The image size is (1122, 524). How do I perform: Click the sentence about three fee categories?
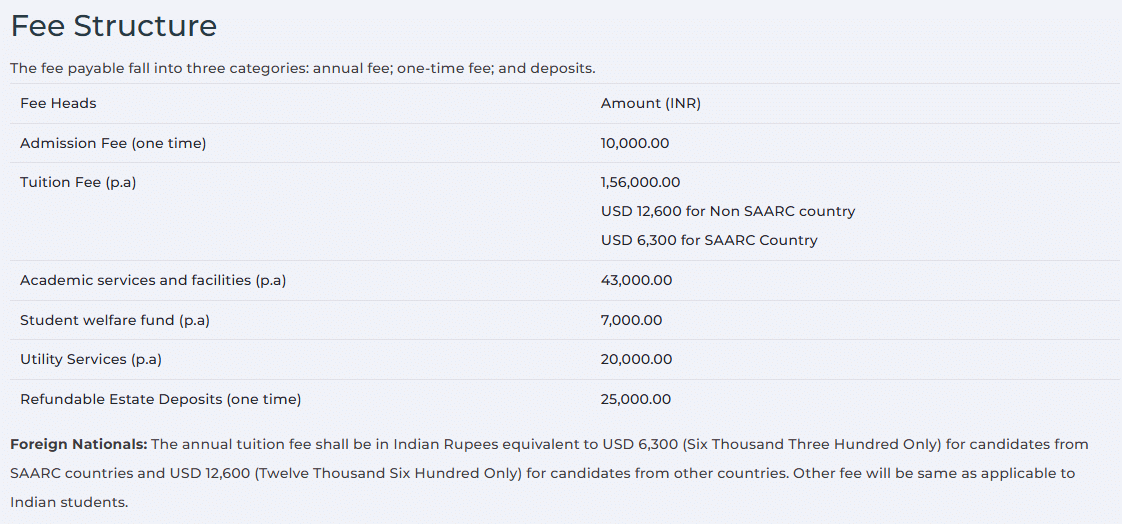[x=302, y=68]
